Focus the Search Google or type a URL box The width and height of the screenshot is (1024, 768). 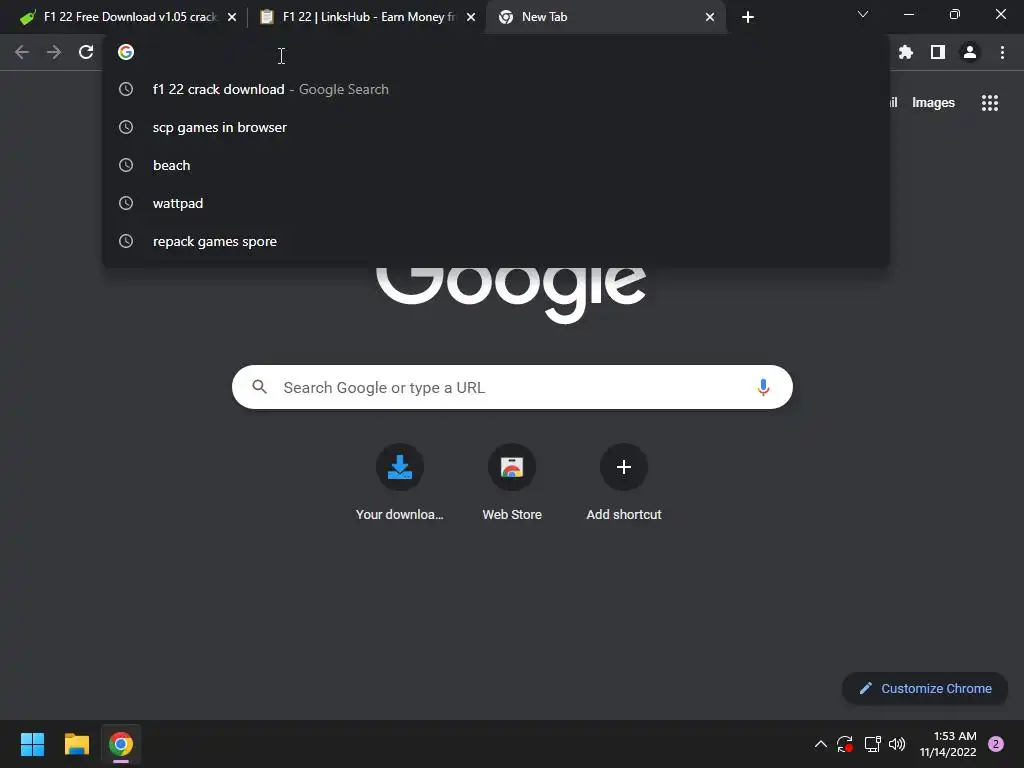tap(512, 387)
